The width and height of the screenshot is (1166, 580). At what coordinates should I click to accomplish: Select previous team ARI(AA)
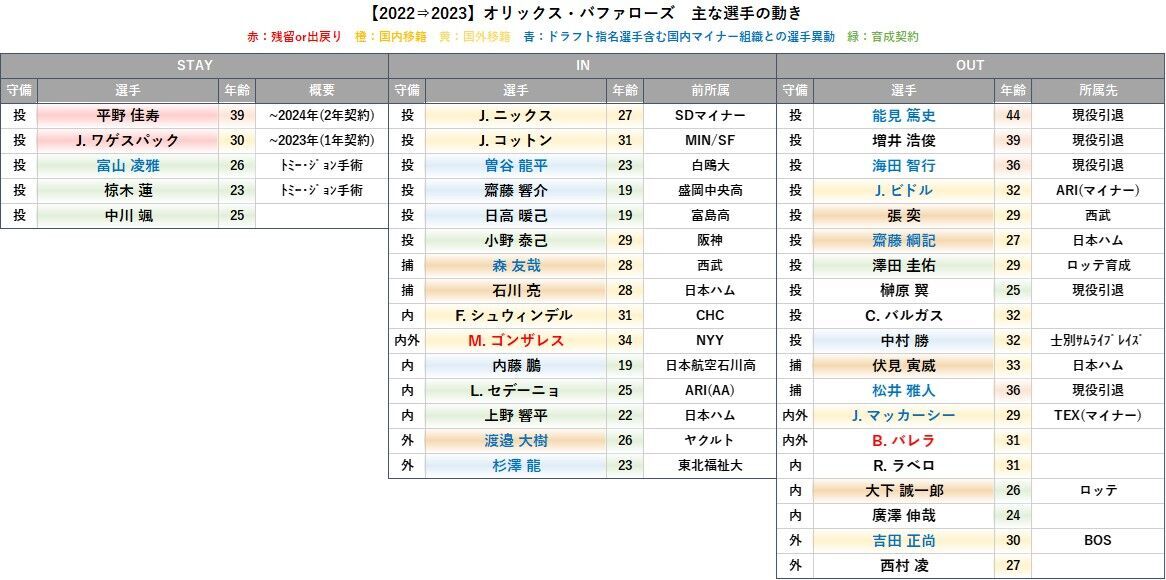coord(709,390)
